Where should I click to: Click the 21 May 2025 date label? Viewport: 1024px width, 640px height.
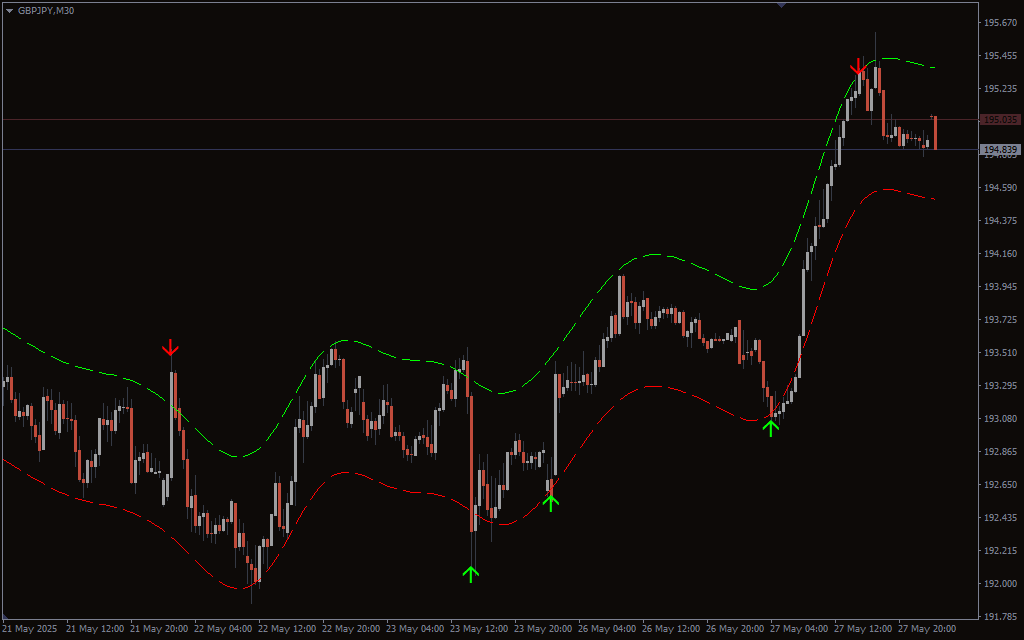pos(30,629)
